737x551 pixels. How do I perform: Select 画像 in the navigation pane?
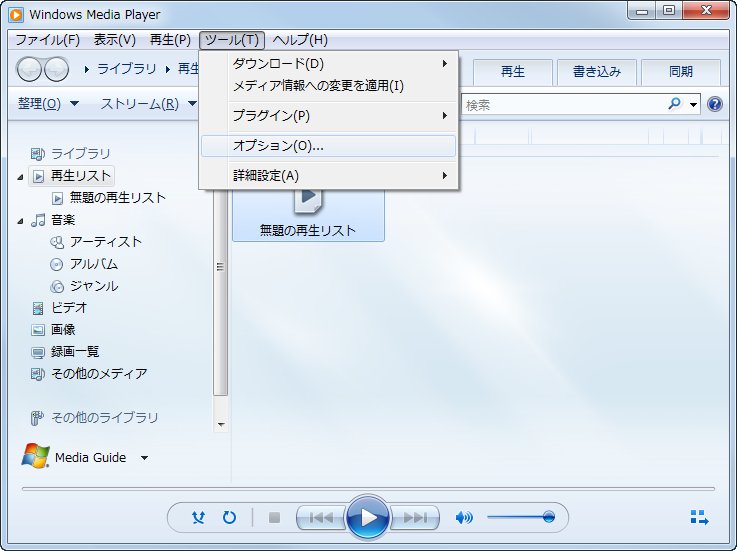(x=63, y=330)
